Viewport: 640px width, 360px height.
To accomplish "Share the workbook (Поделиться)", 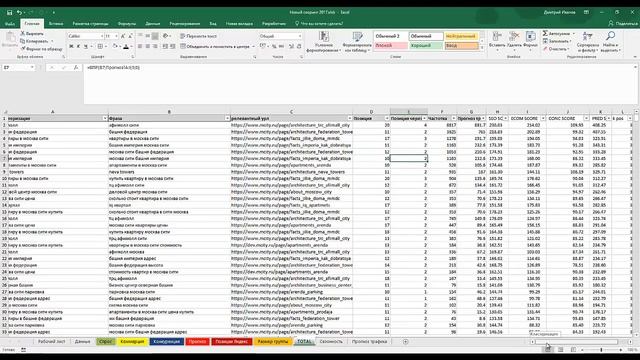I will 623,24.
